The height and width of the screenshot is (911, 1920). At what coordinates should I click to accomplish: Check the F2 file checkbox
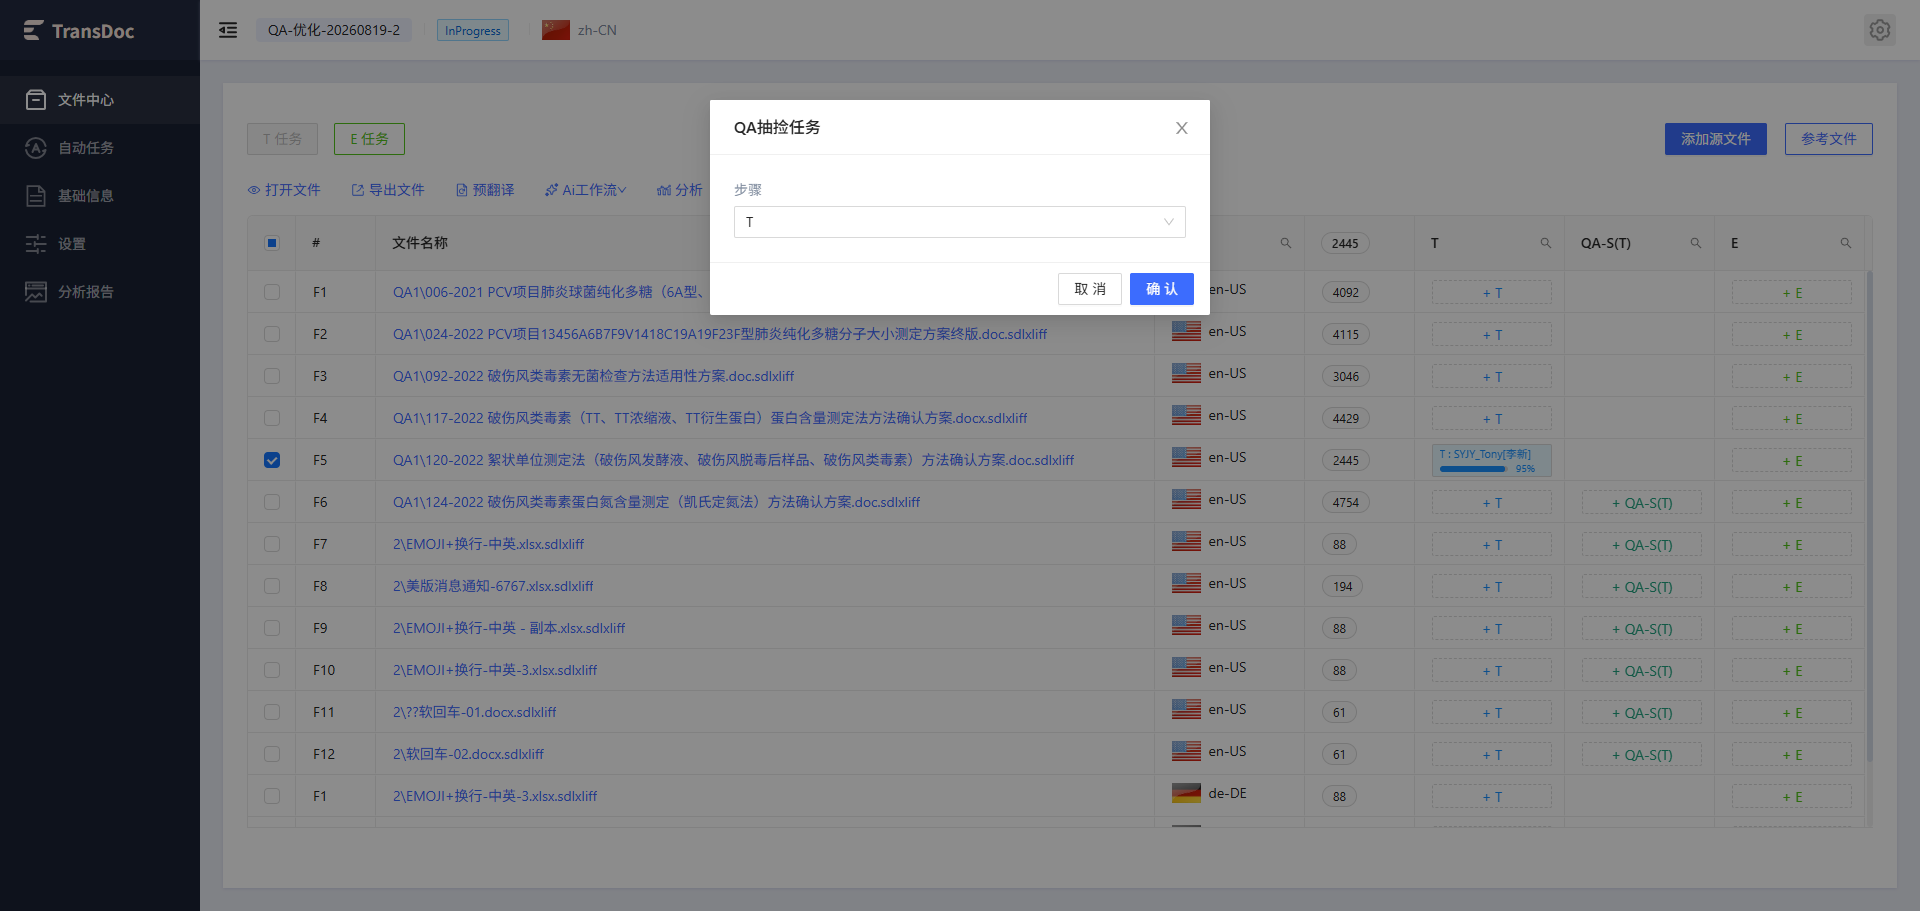pyautogui.click(x=272, y=334)
